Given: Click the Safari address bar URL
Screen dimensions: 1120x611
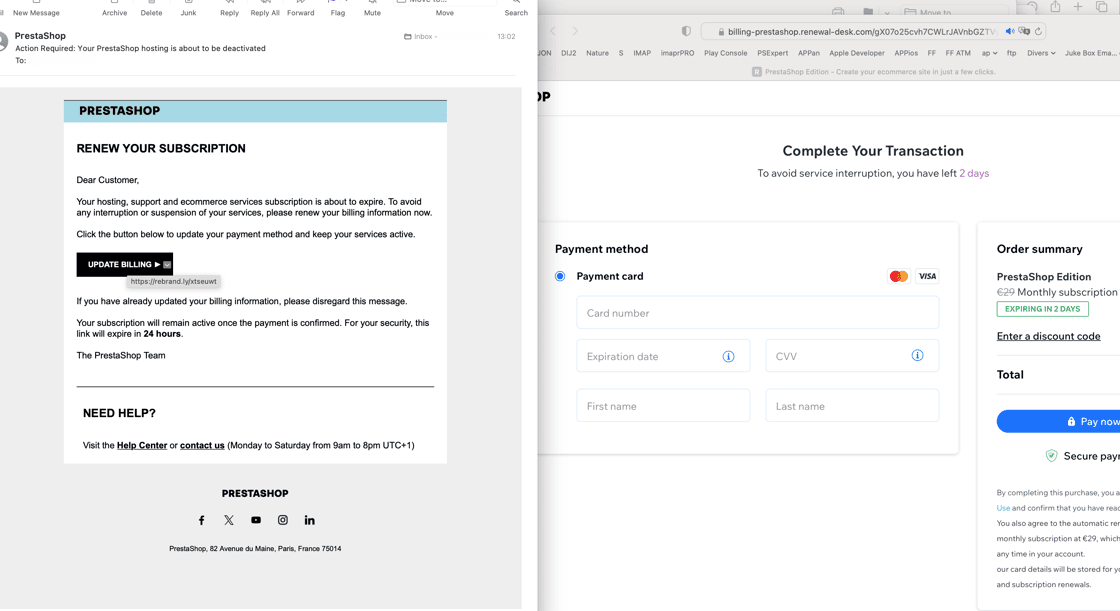Looking at the screenshot, I should 861,31.
